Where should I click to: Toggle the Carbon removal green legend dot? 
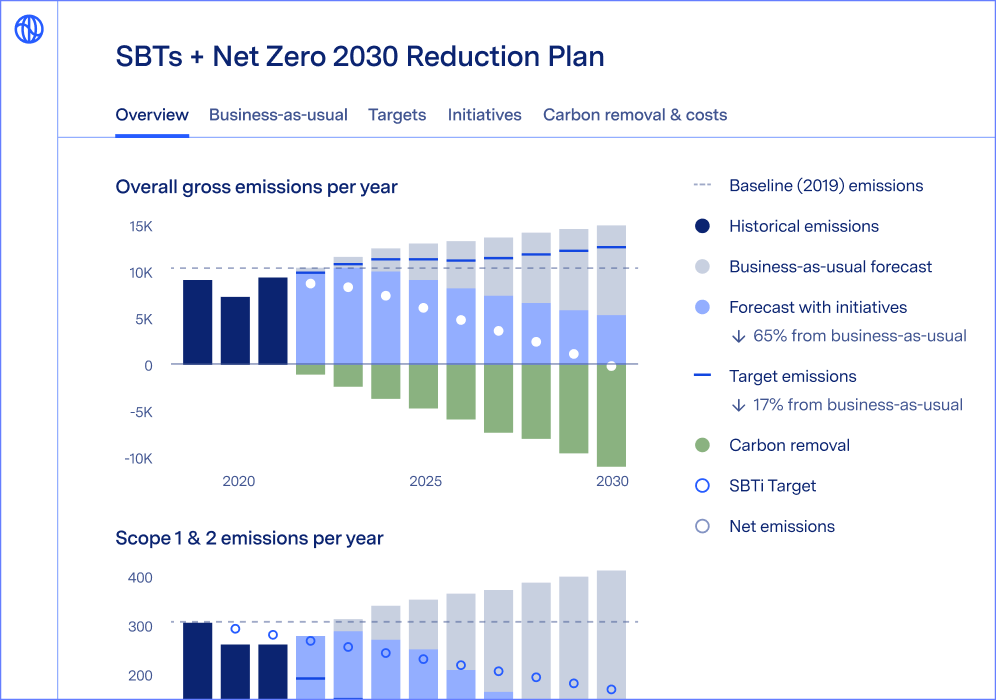point(702,446)
